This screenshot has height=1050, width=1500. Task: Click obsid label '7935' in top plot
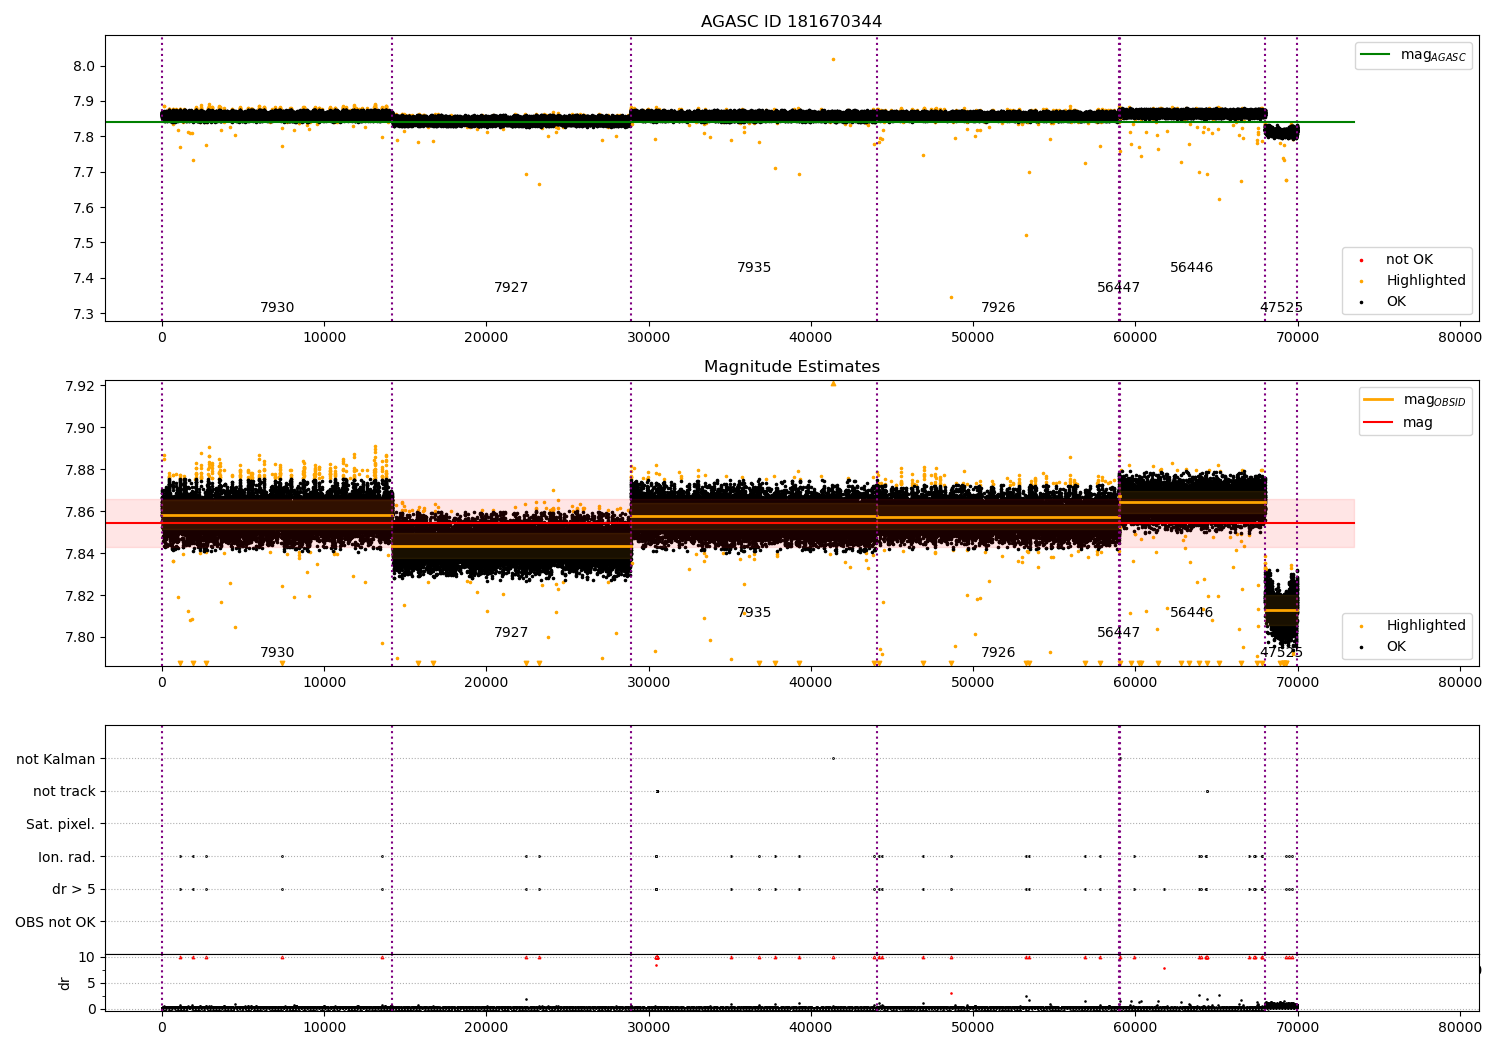[x=754, y=268]
